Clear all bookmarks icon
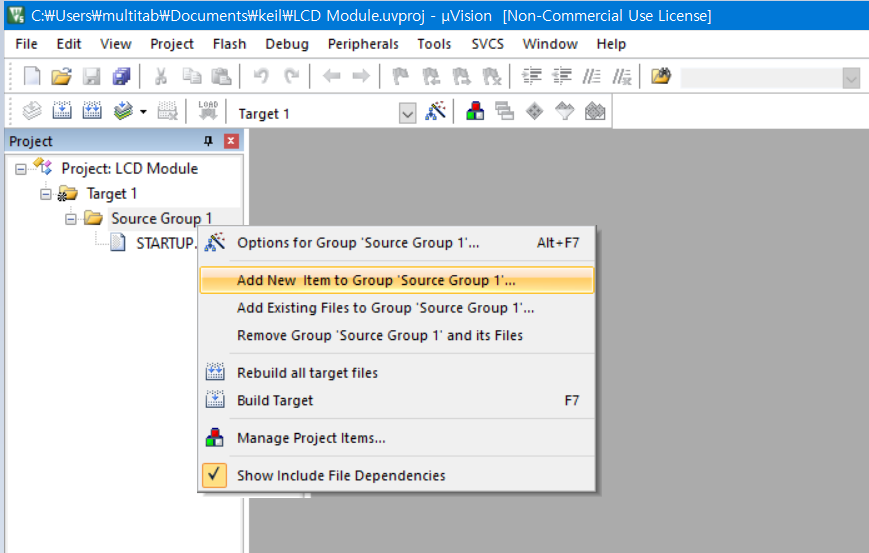Screen dimensions: 869x553 coord(492,76)
